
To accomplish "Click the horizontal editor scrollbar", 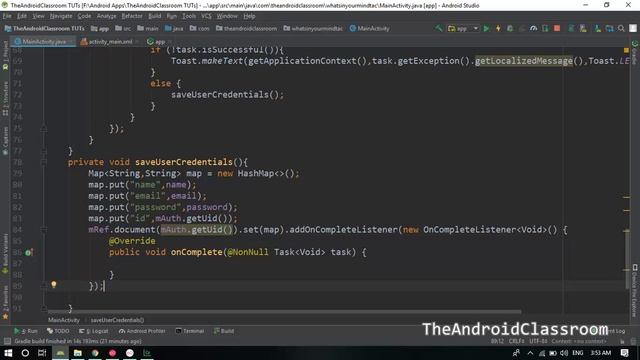I will tap(284, 312).
